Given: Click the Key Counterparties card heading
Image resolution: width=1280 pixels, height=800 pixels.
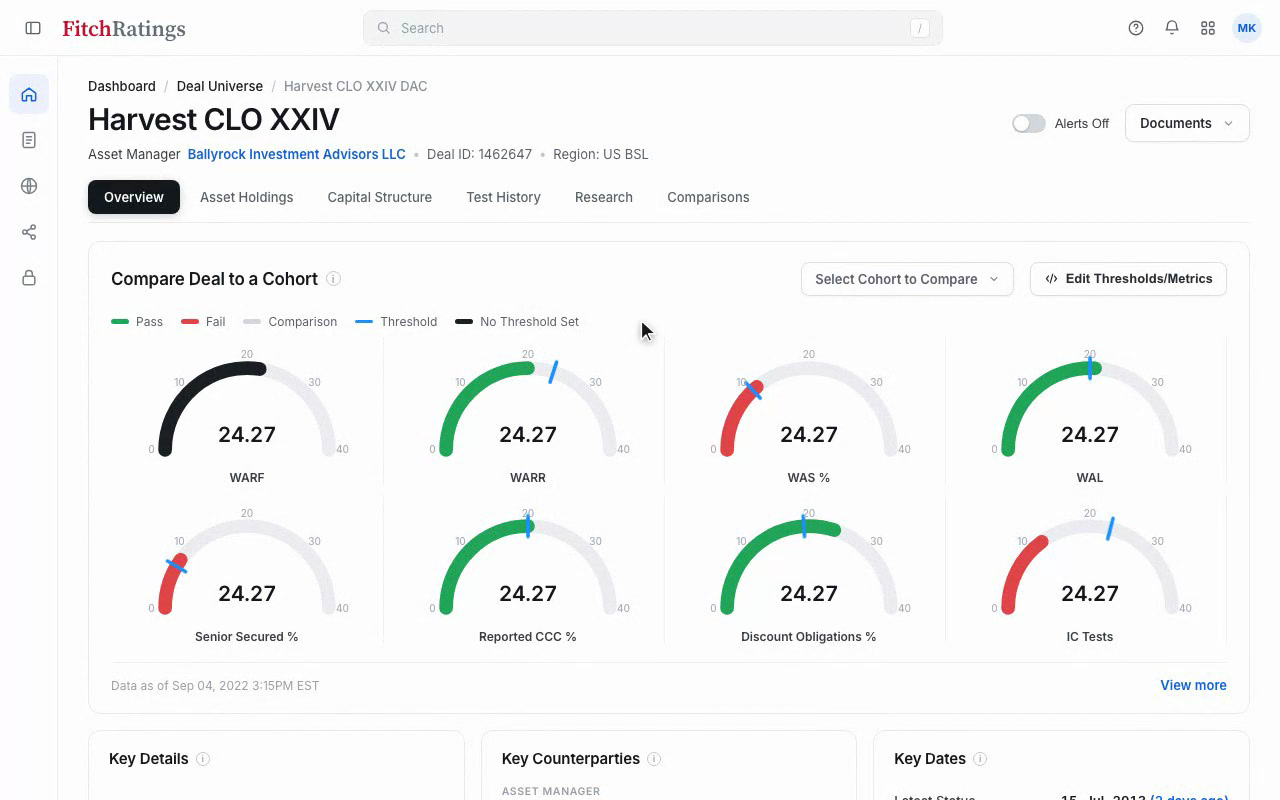Looking at the screenshot, I should coord(571,759).
